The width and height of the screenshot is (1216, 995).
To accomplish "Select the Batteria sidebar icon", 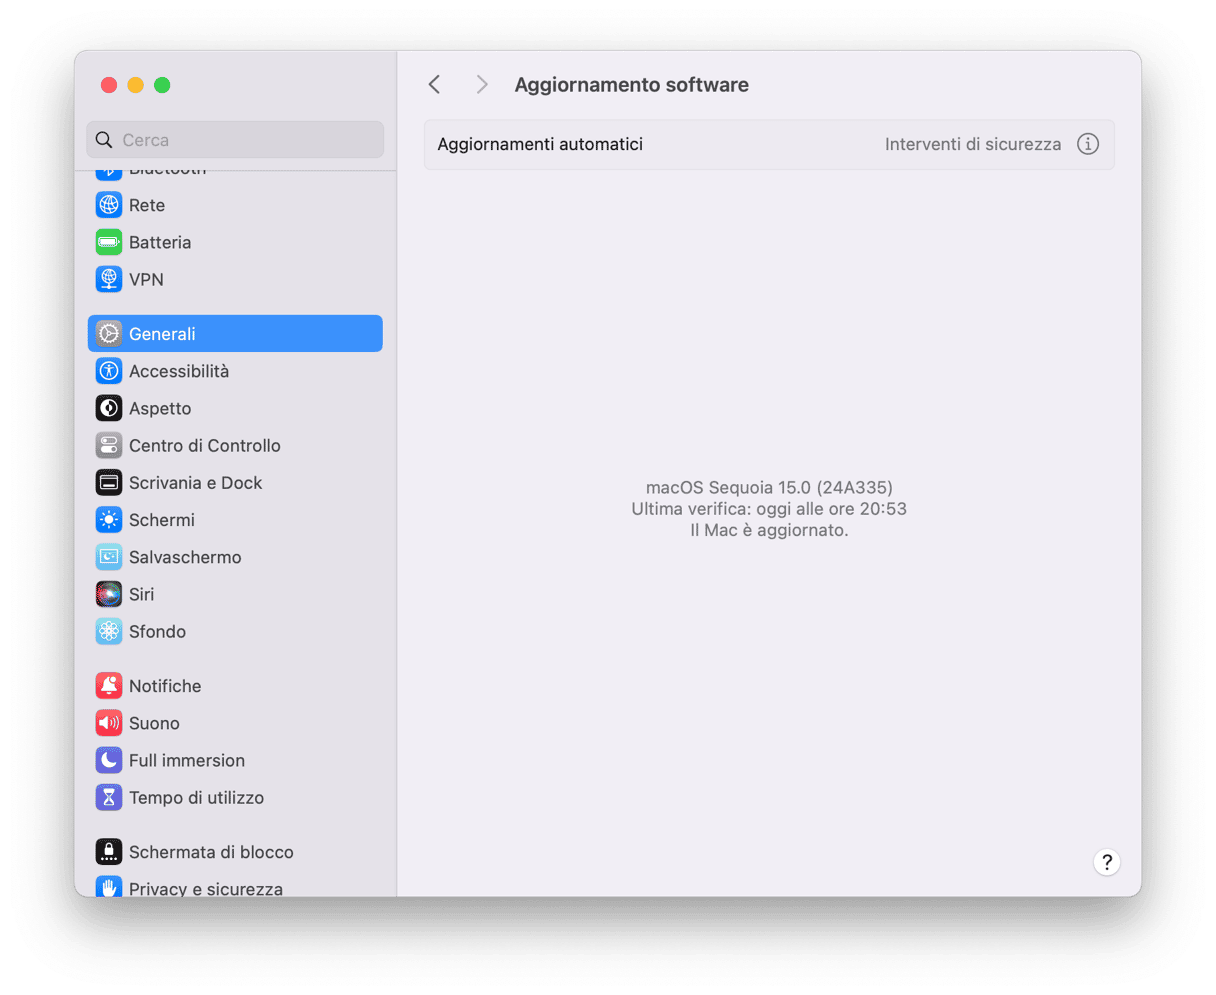I will coord(109,242).
